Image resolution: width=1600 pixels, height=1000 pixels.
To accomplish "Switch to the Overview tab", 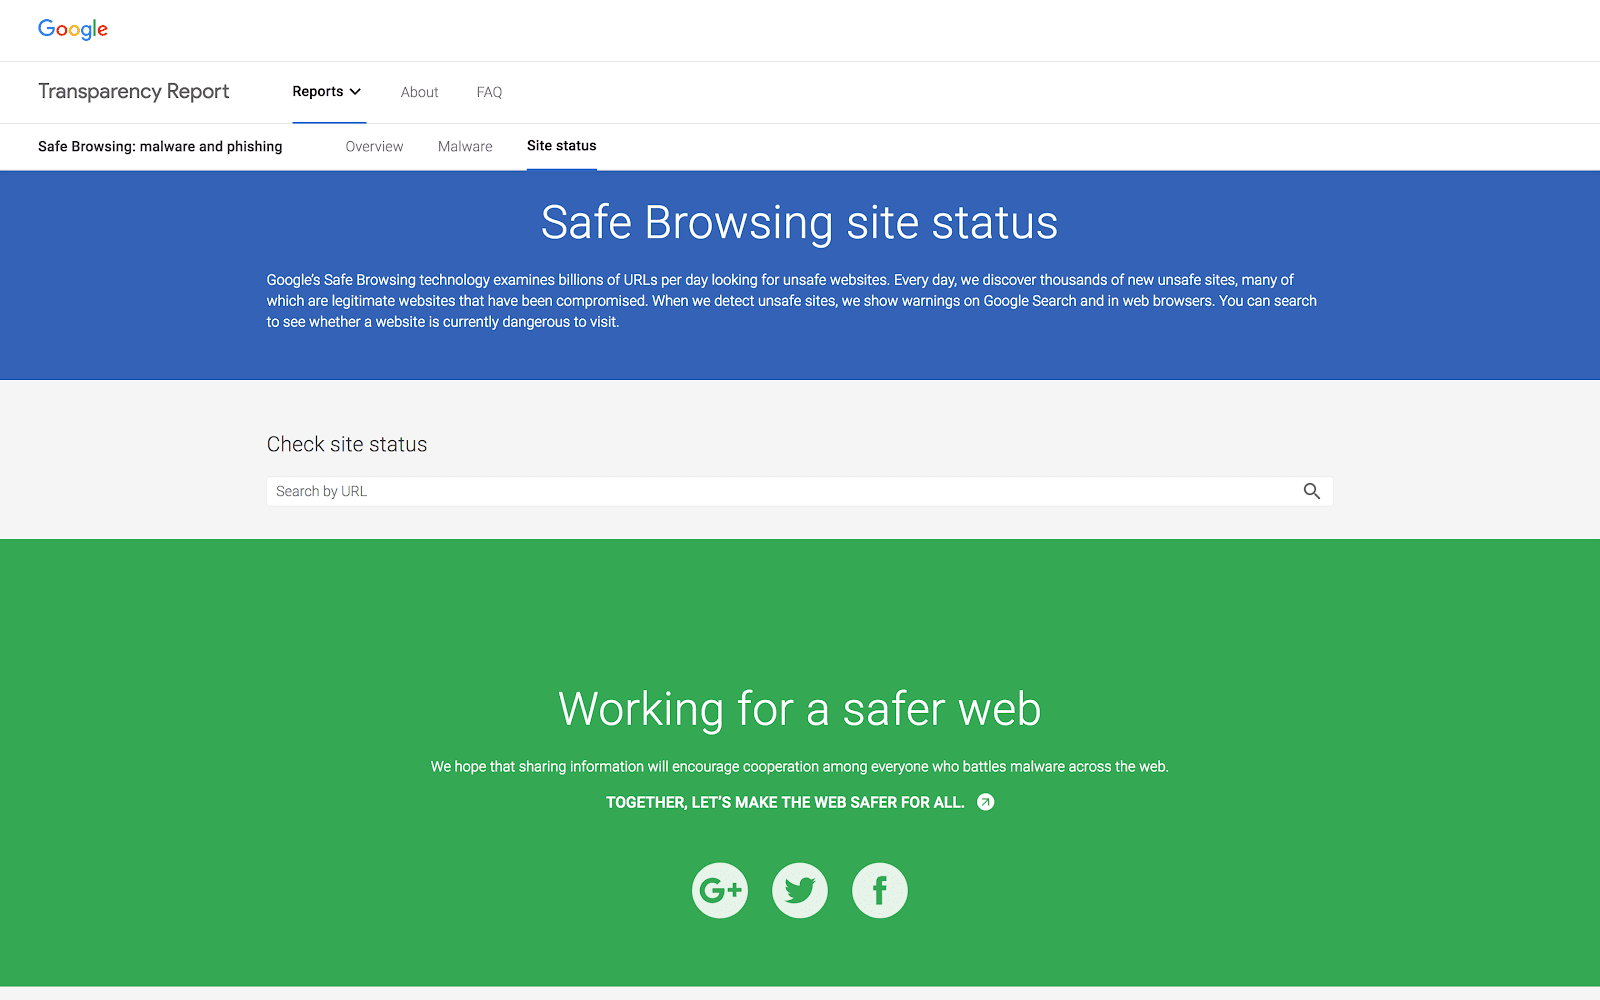I will point(373,146).
